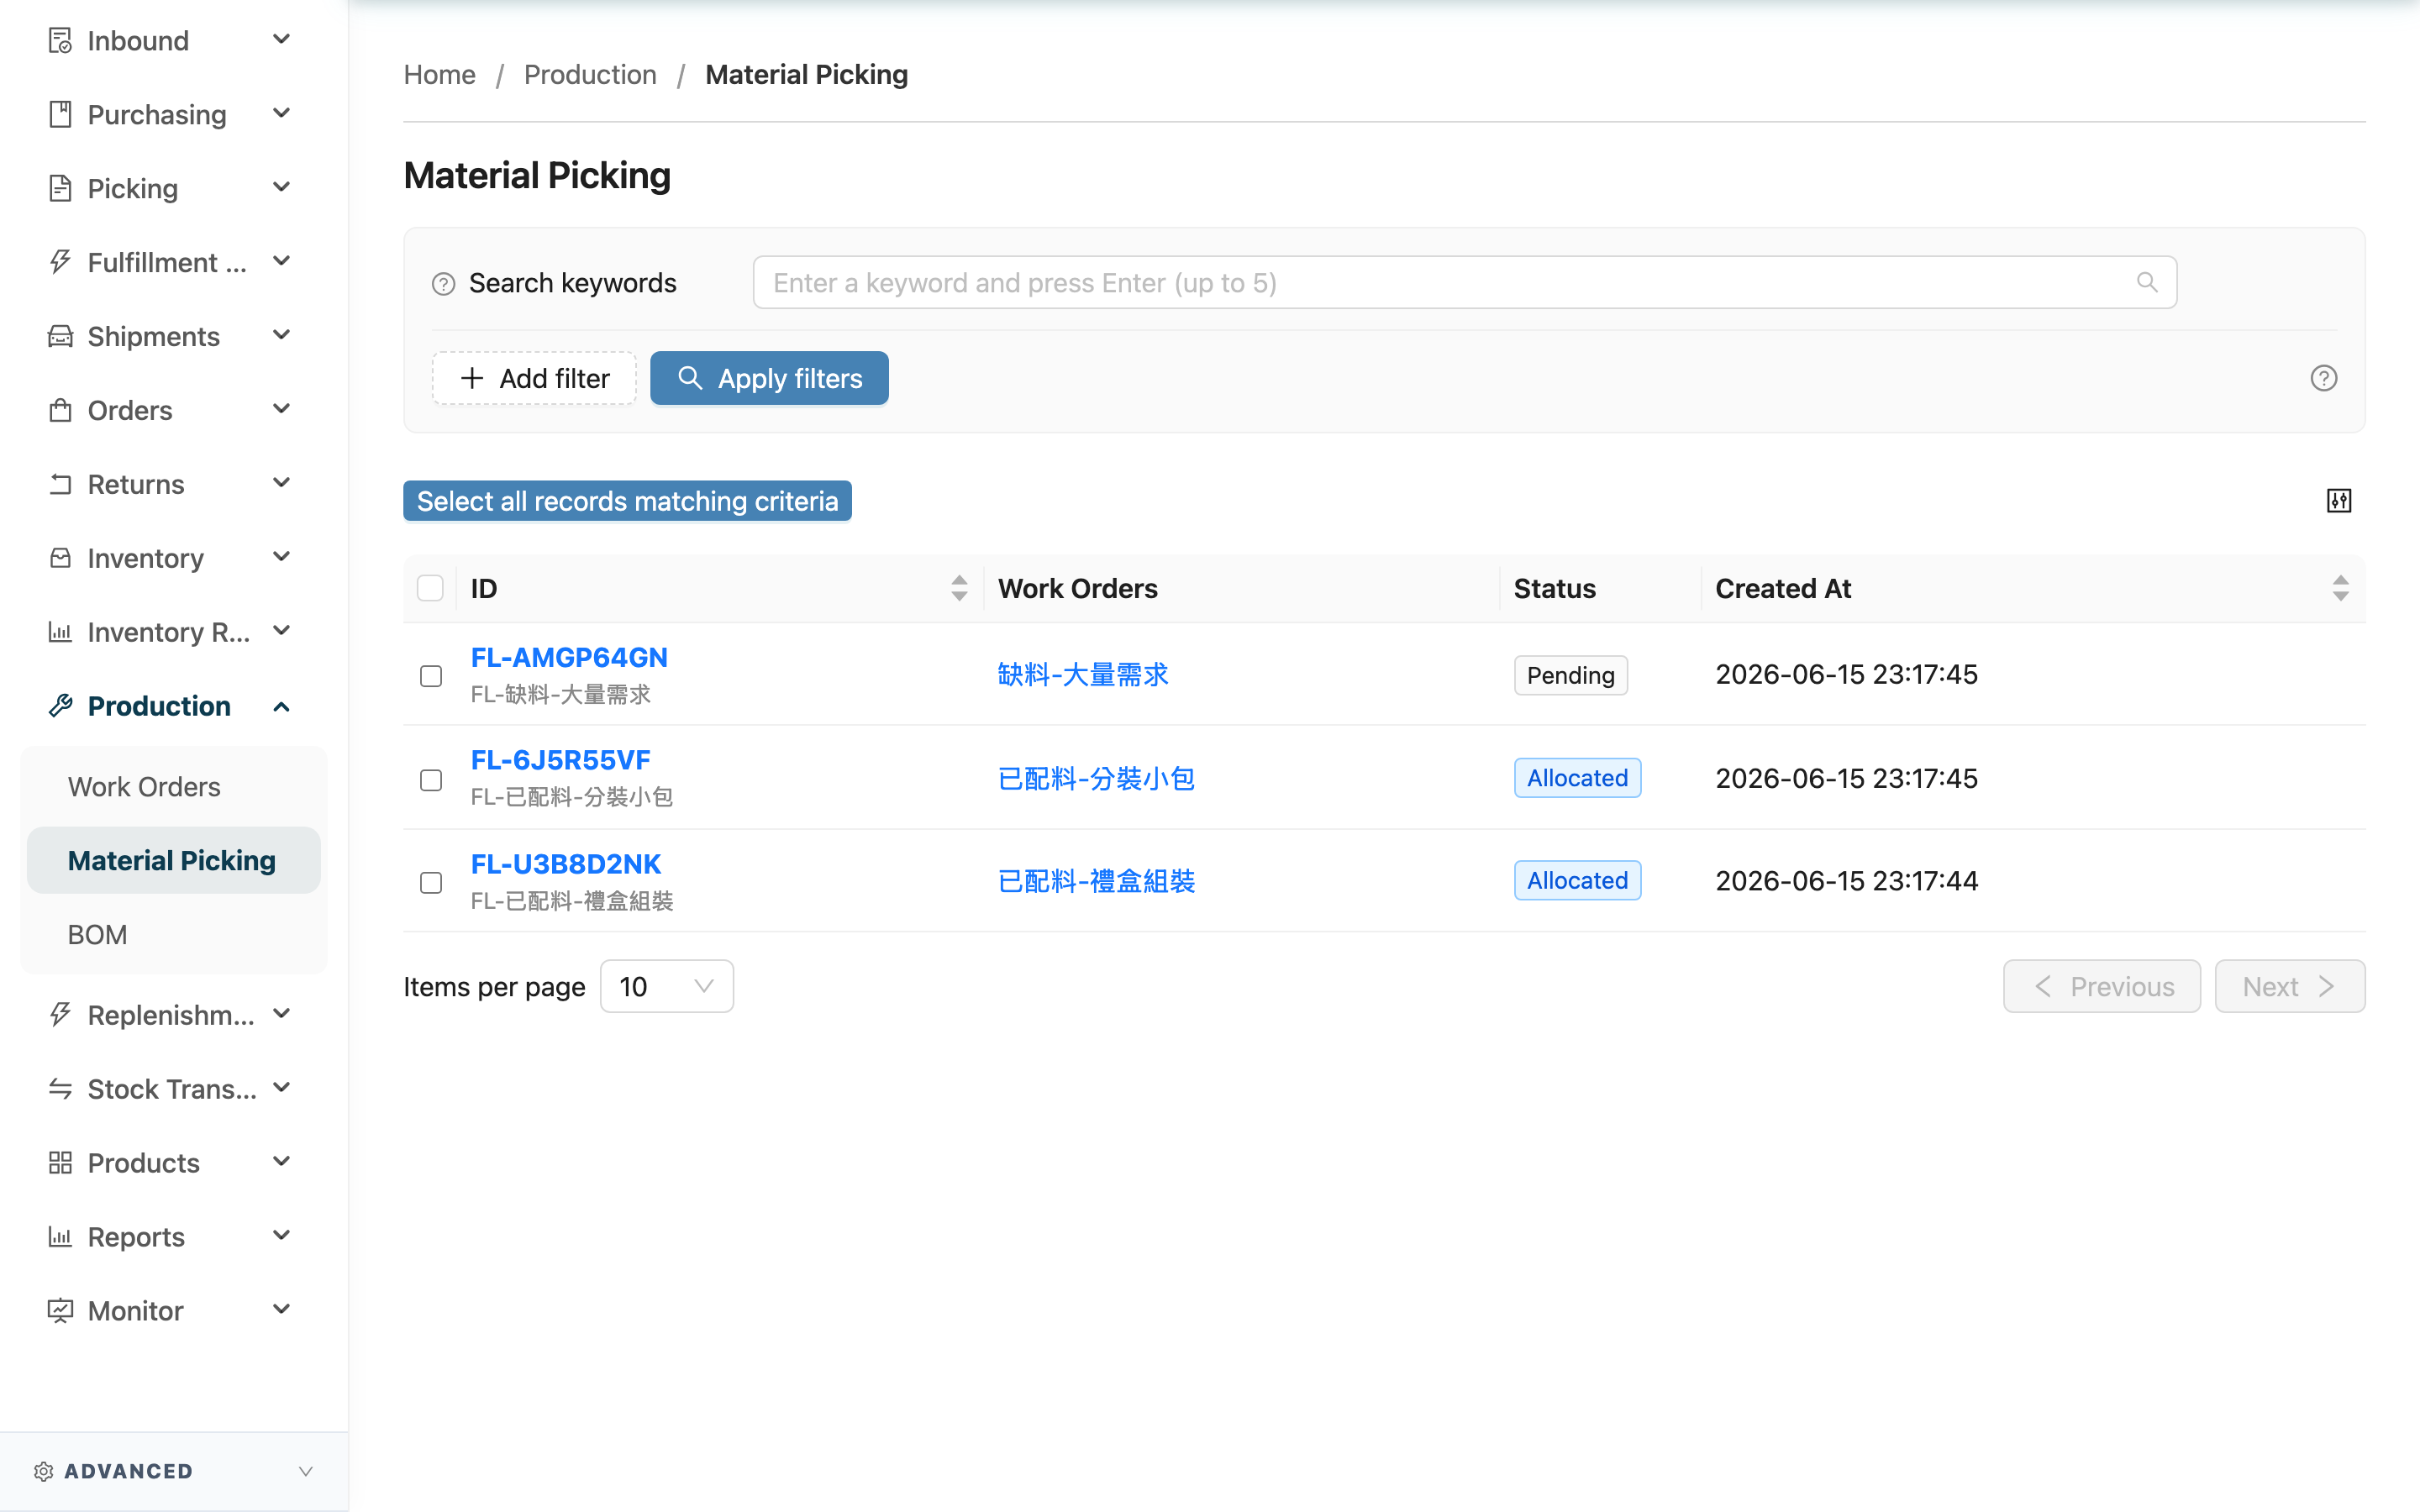Image resolution: width=2420 pixels, height=1512 pixels.
Task: Click Select all records matching criteria
Action: tap(627, 501)
